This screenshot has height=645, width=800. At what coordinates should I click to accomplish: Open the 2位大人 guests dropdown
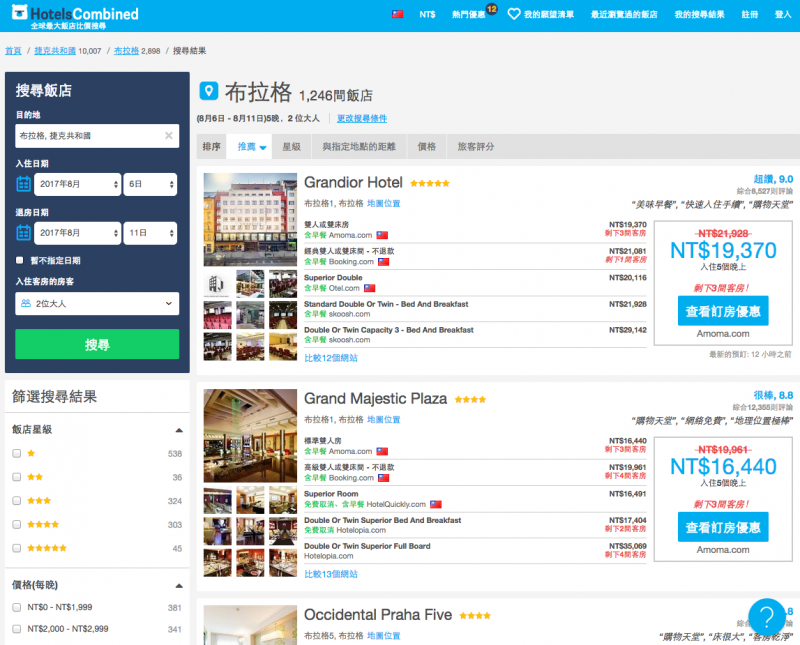[97, 304]
